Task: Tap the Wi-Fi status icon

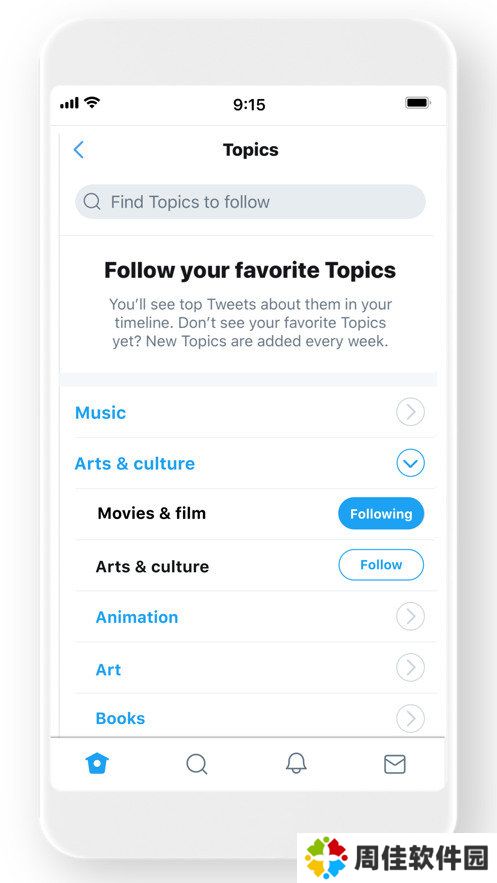Action: pyautogui.click(x=92, y=102)
